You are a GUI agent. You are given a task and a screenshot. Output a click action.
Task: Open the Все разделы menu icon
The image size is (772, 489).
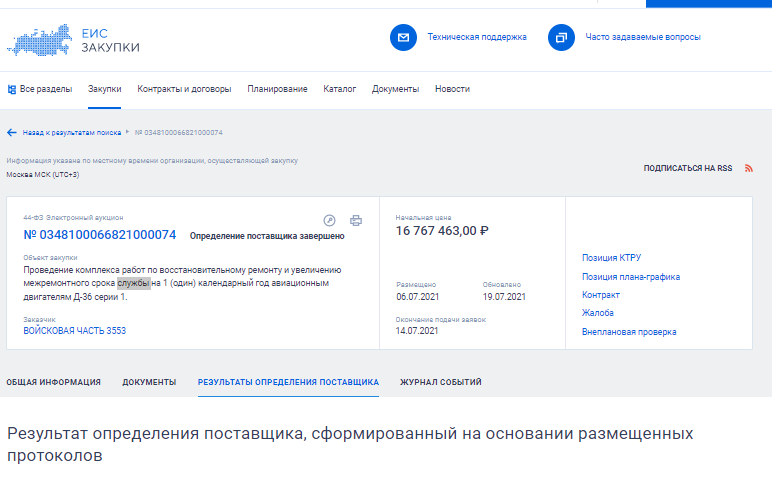(11, 89)
